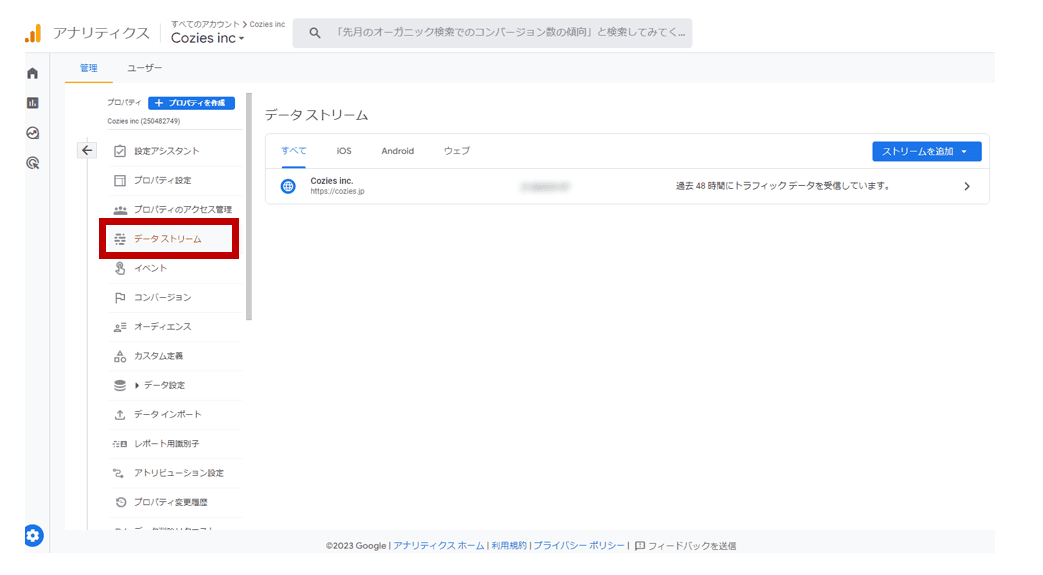Open the Advertising target icon
1043x575 pixels.
(33, 163)
